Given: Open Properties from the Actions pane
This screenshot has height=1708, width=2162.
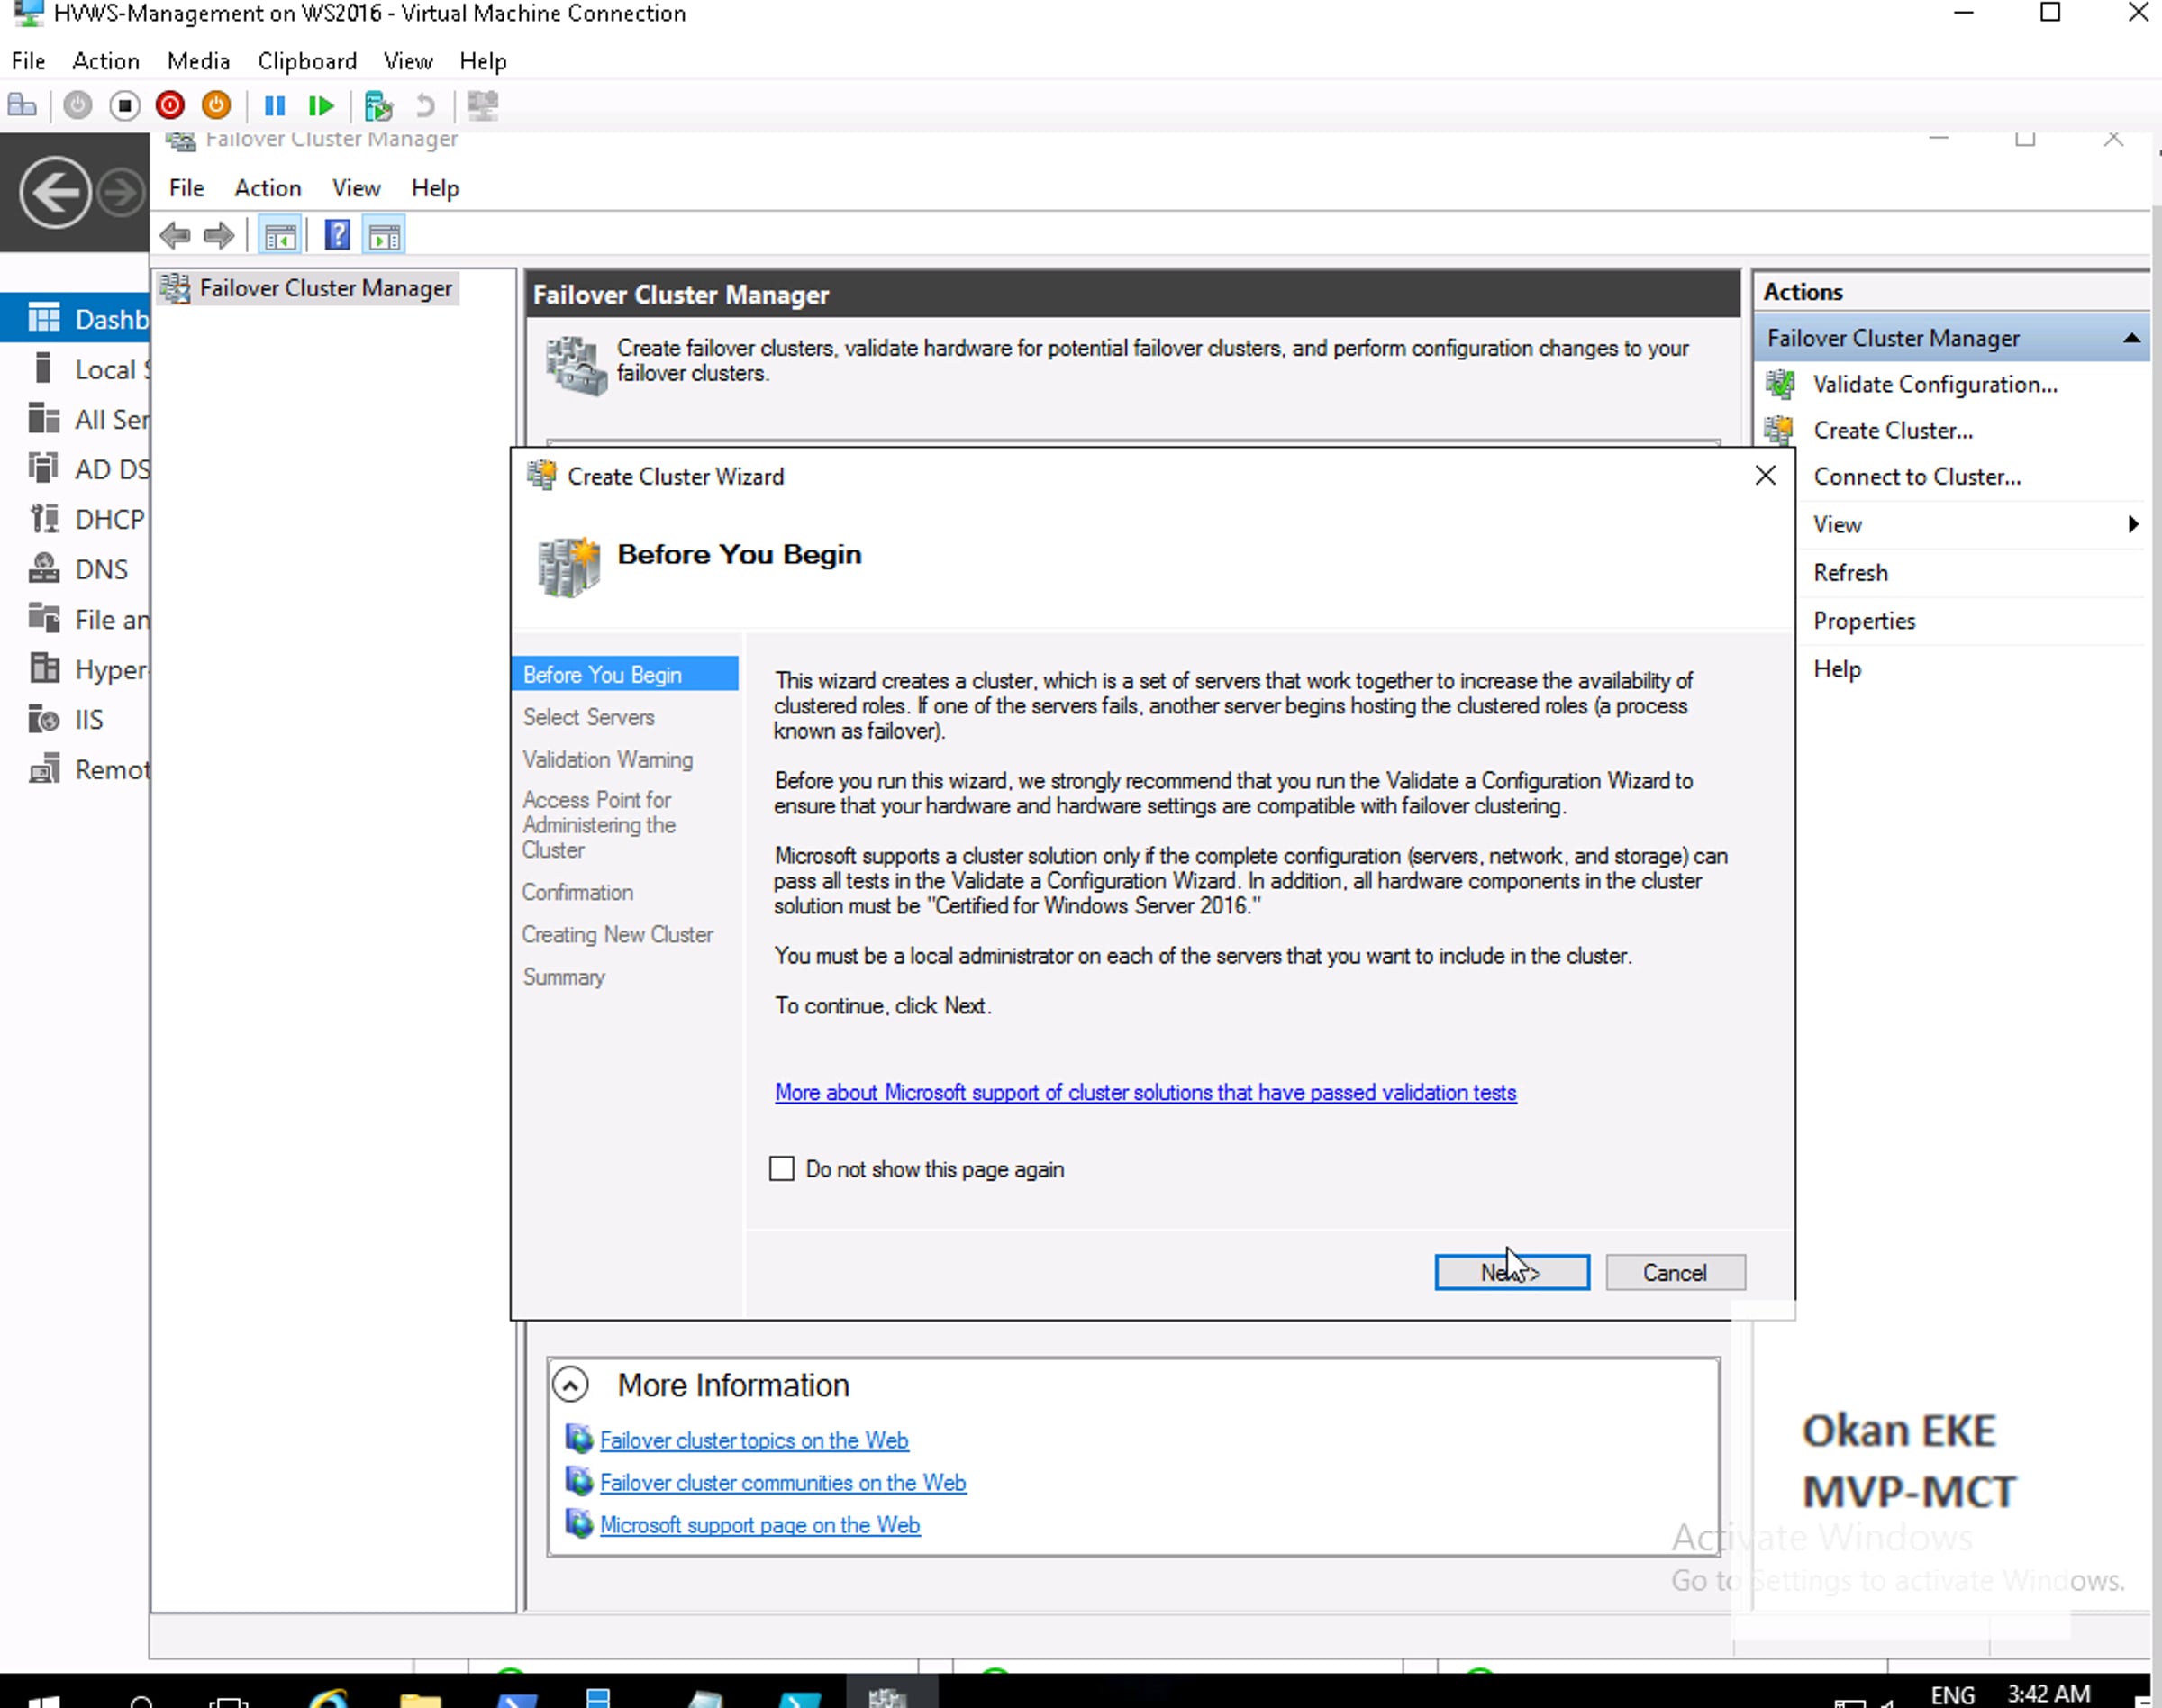Looking at the screenshot, I should pyautogui.click(x=1864, y=620).
